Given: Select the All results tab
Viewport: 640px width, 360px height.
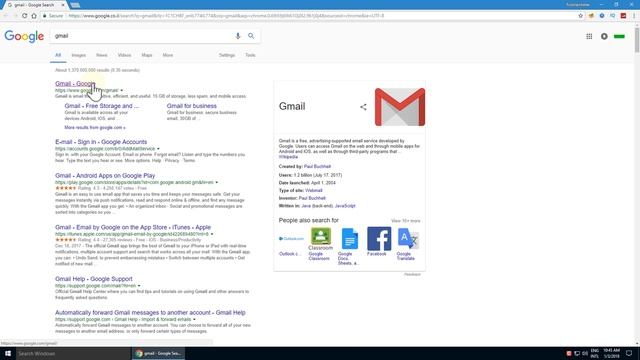Looking at the screenshot, I should point(58,55).
